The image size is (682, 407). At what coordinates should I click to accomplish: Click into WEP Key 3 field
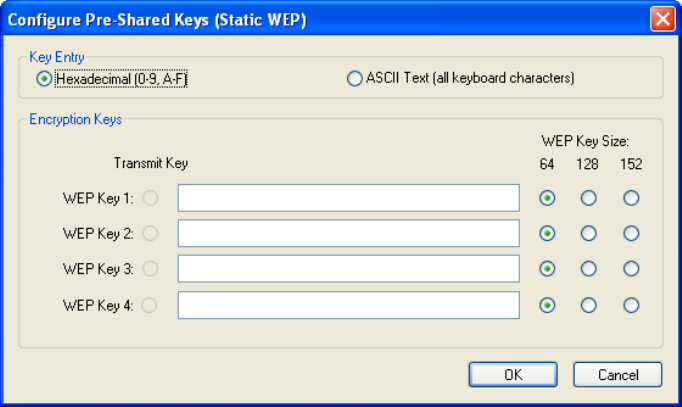point(349,269)
